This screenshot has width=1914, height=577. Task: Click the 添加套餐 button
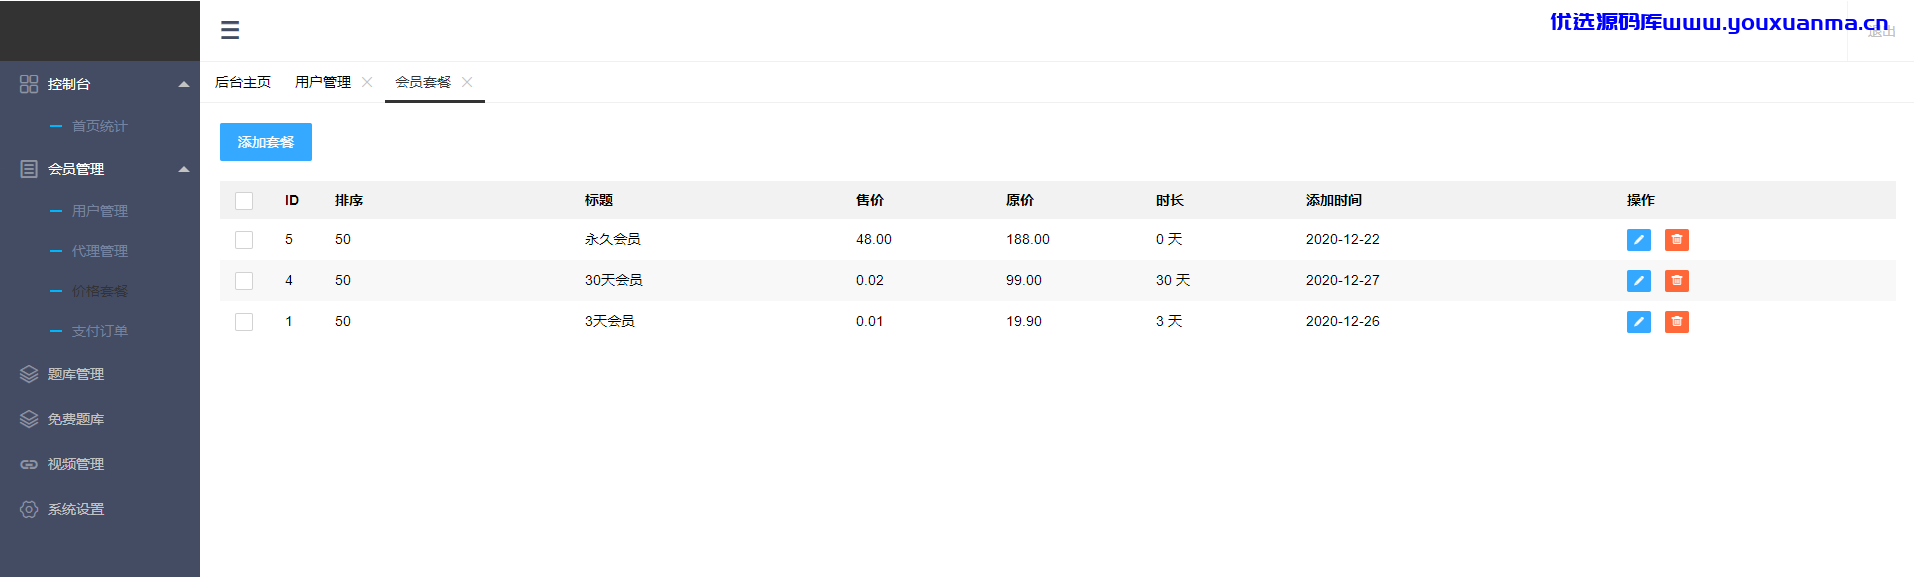click(266, 142)
